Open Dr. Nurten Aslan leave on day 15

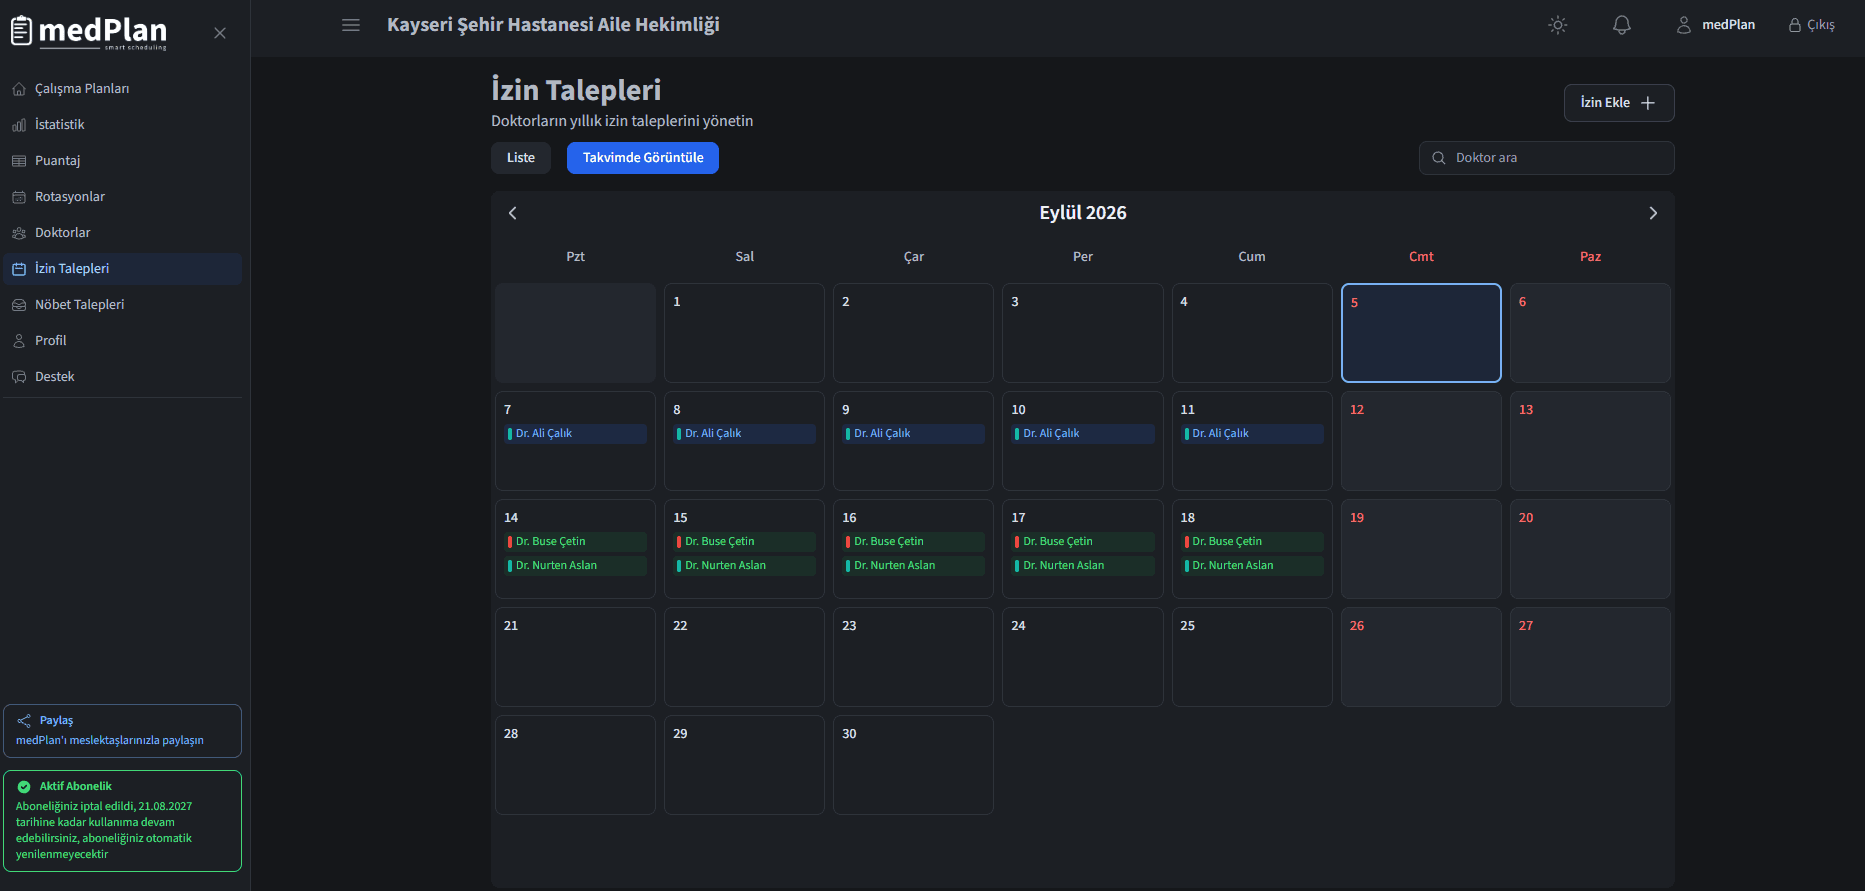(x=745, y=566)
